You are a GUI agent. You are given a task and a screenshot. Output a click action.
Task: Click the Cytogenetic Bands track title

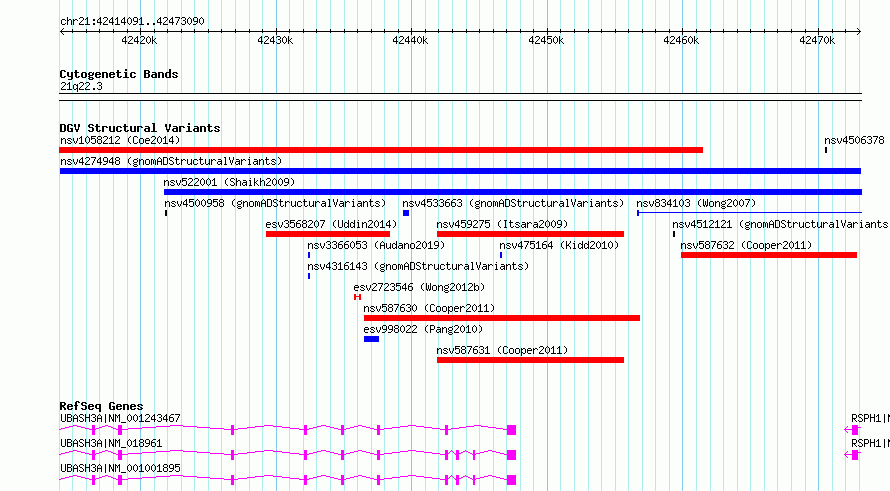[x=119, y=74]
